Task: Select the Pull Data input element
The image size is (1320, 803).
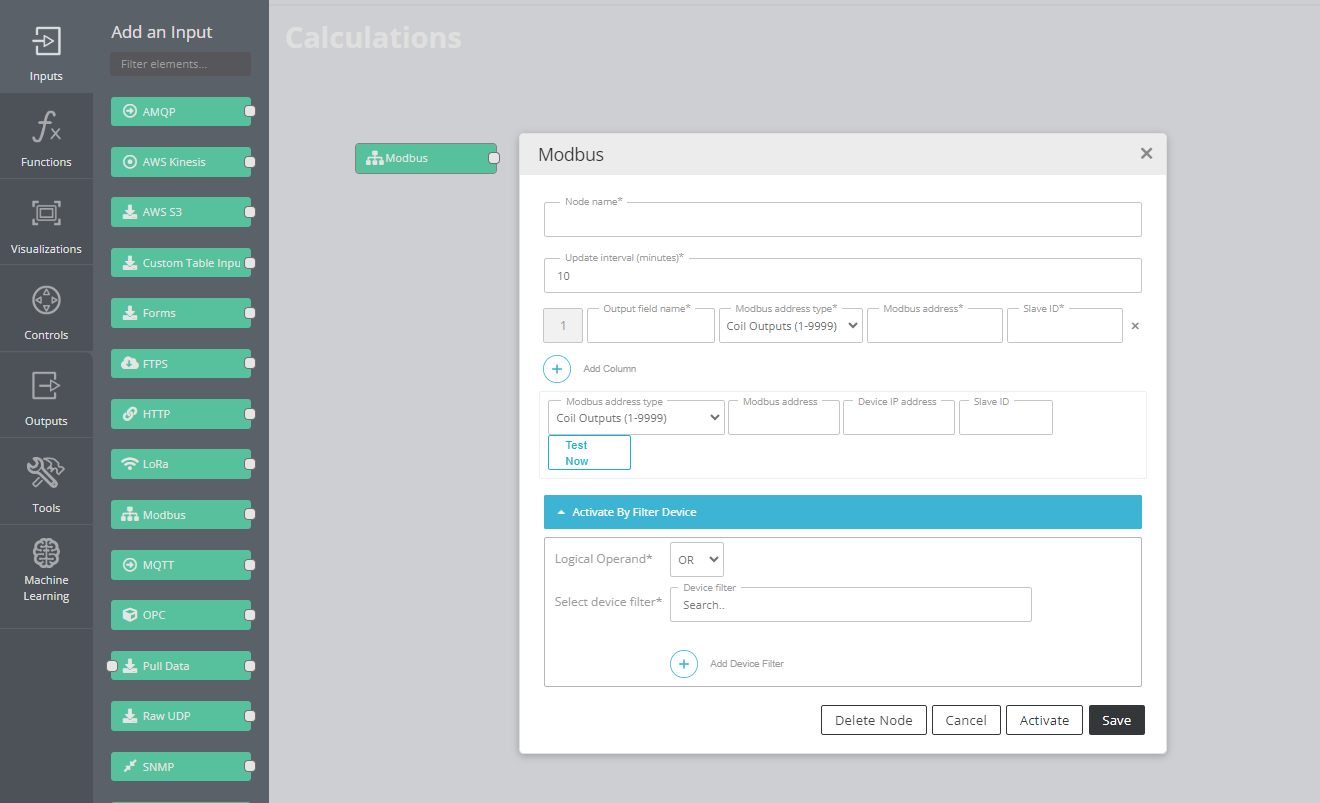Action: [180, 666]
